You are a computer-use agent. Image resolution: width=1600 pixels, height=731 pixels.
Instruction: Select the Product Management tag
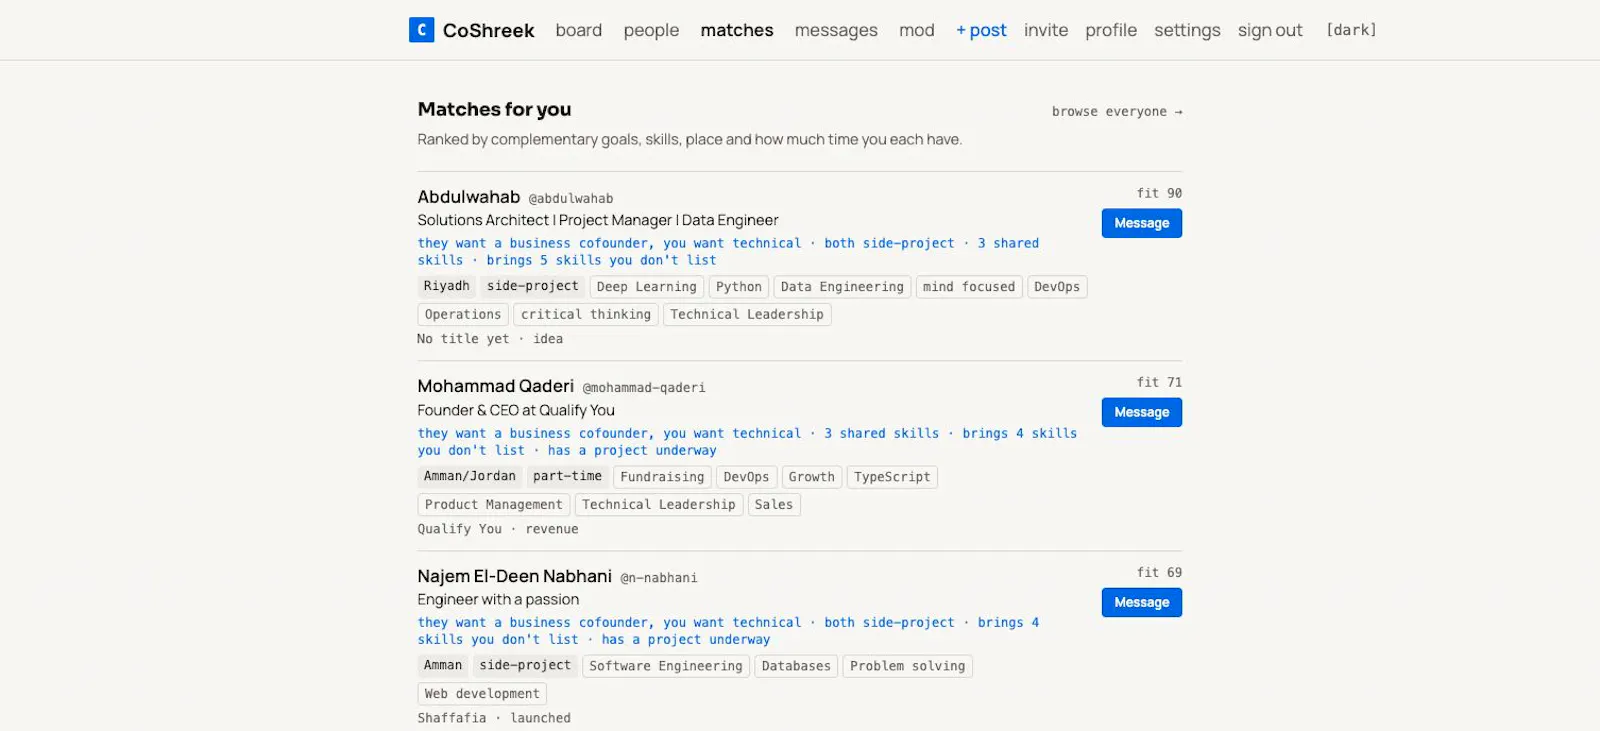[494, 505]
